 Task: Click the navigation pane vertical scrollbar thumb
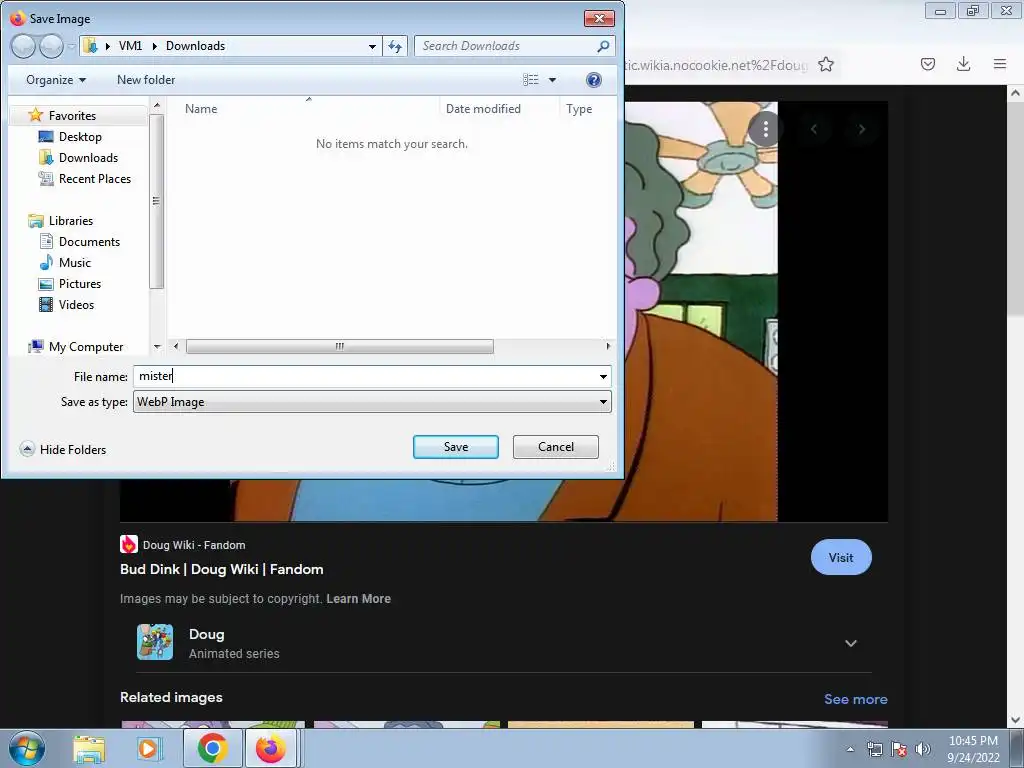click(156, 201)
